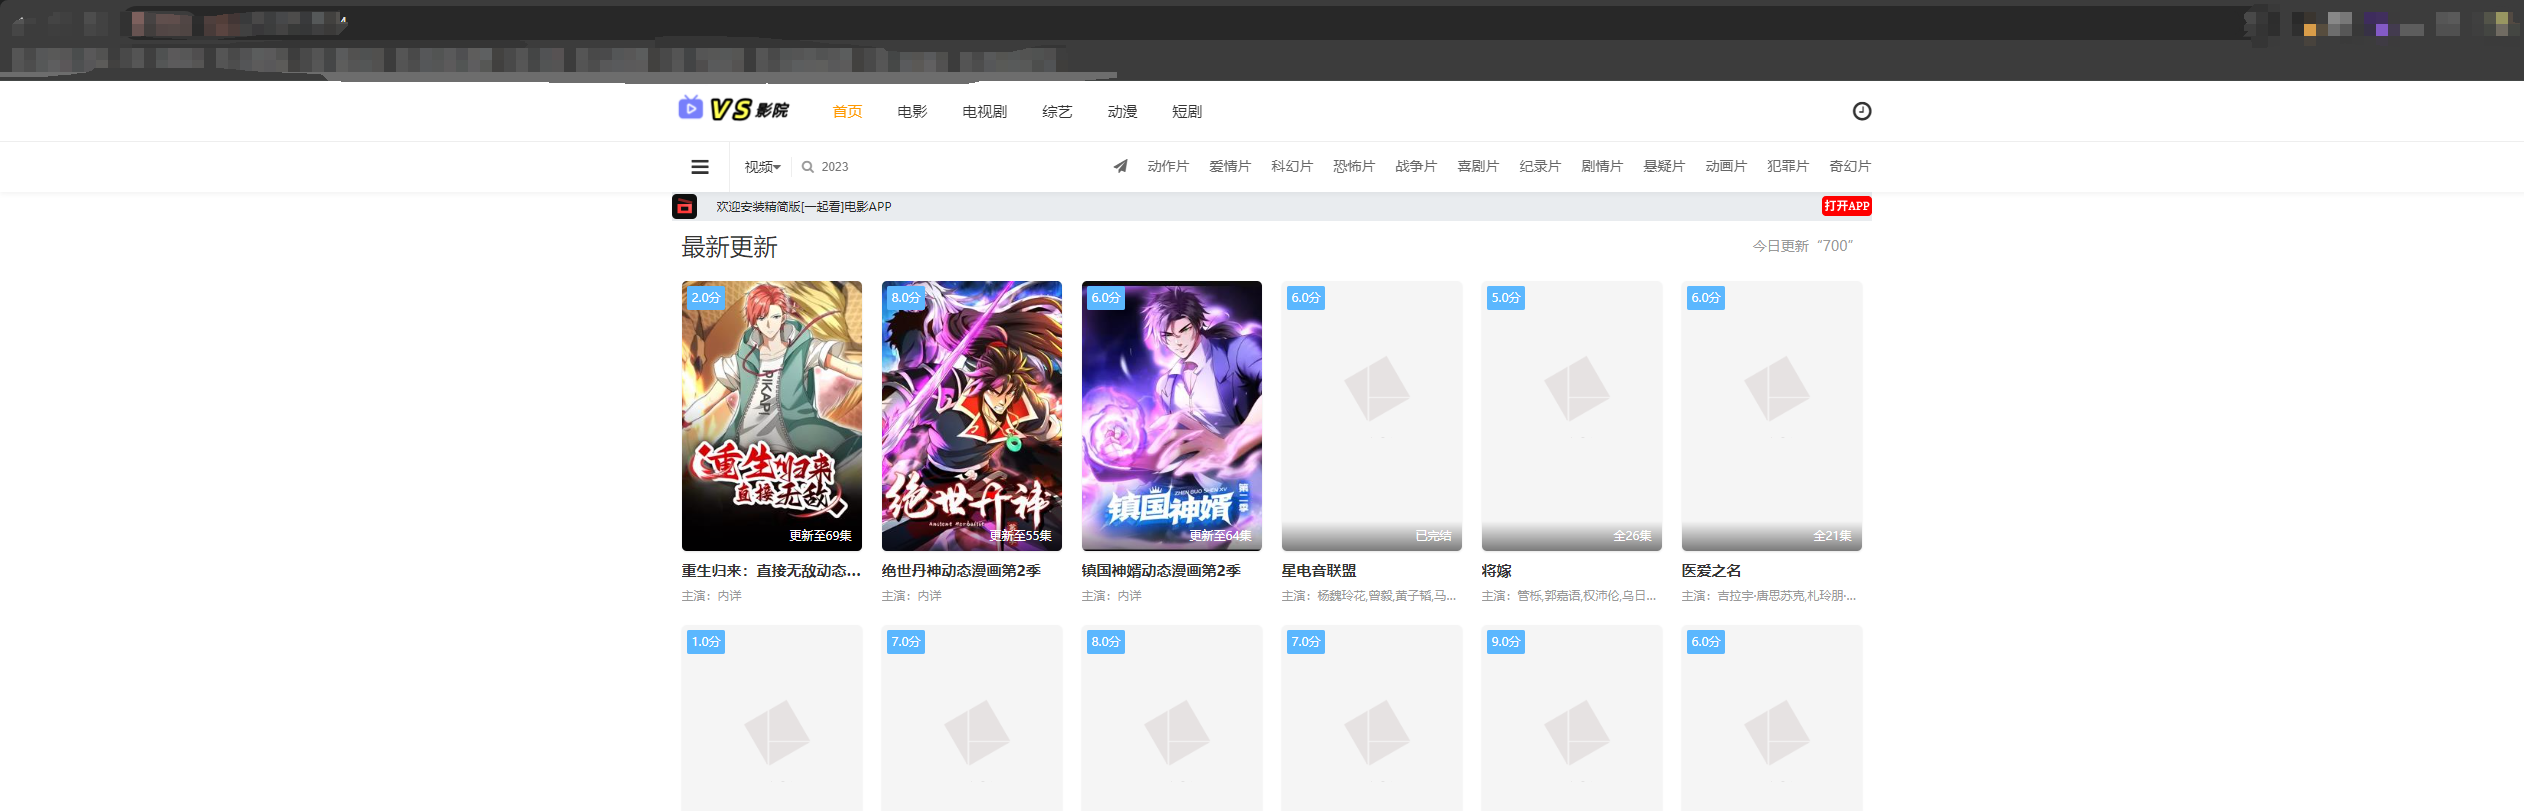Open the 将嫁 placeholder thumbnail

pos(1572,416)
